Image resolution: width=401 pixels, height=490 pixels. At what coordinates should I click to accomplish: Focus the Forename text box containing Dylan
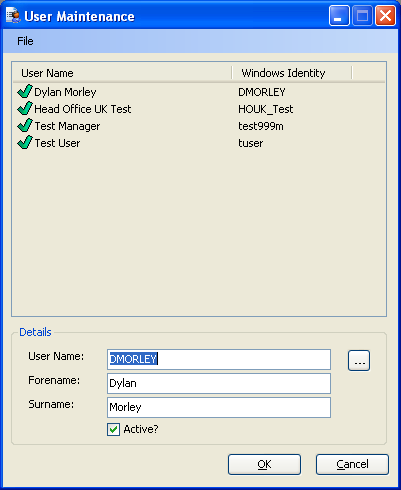point(219,383)
